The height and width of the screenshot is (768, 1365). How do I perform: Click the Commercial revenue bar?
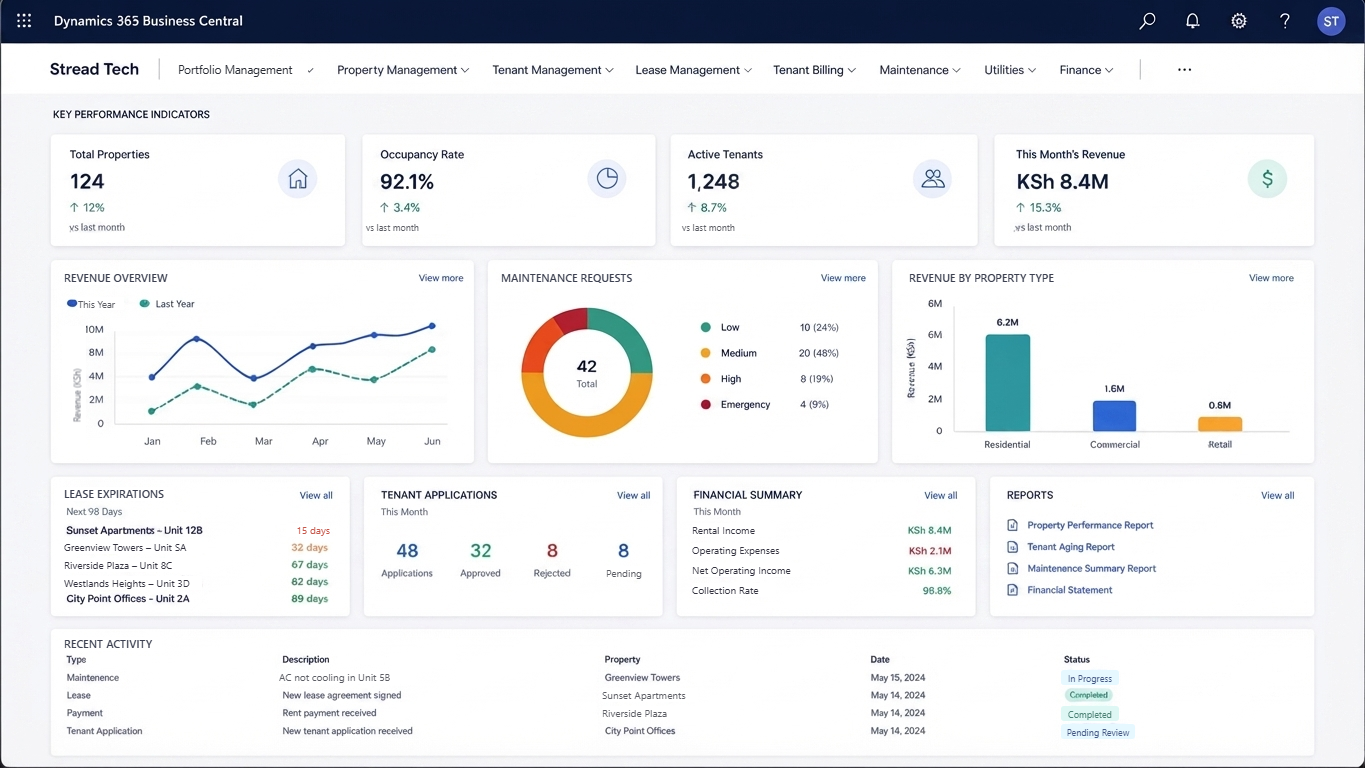(1114, 416)
